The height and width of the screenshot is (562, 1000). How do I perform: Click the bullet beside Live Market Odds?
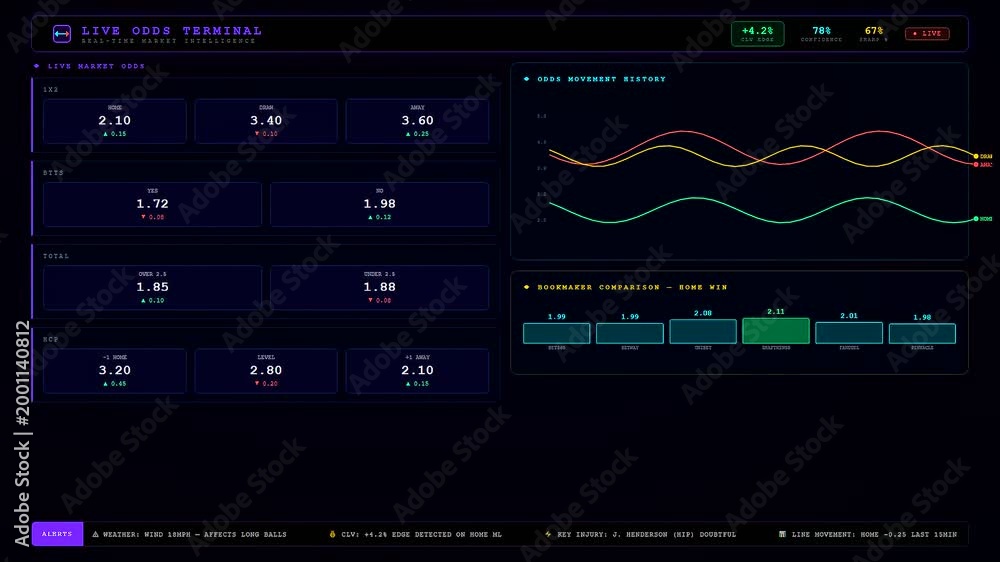click(x=36, y=66)
